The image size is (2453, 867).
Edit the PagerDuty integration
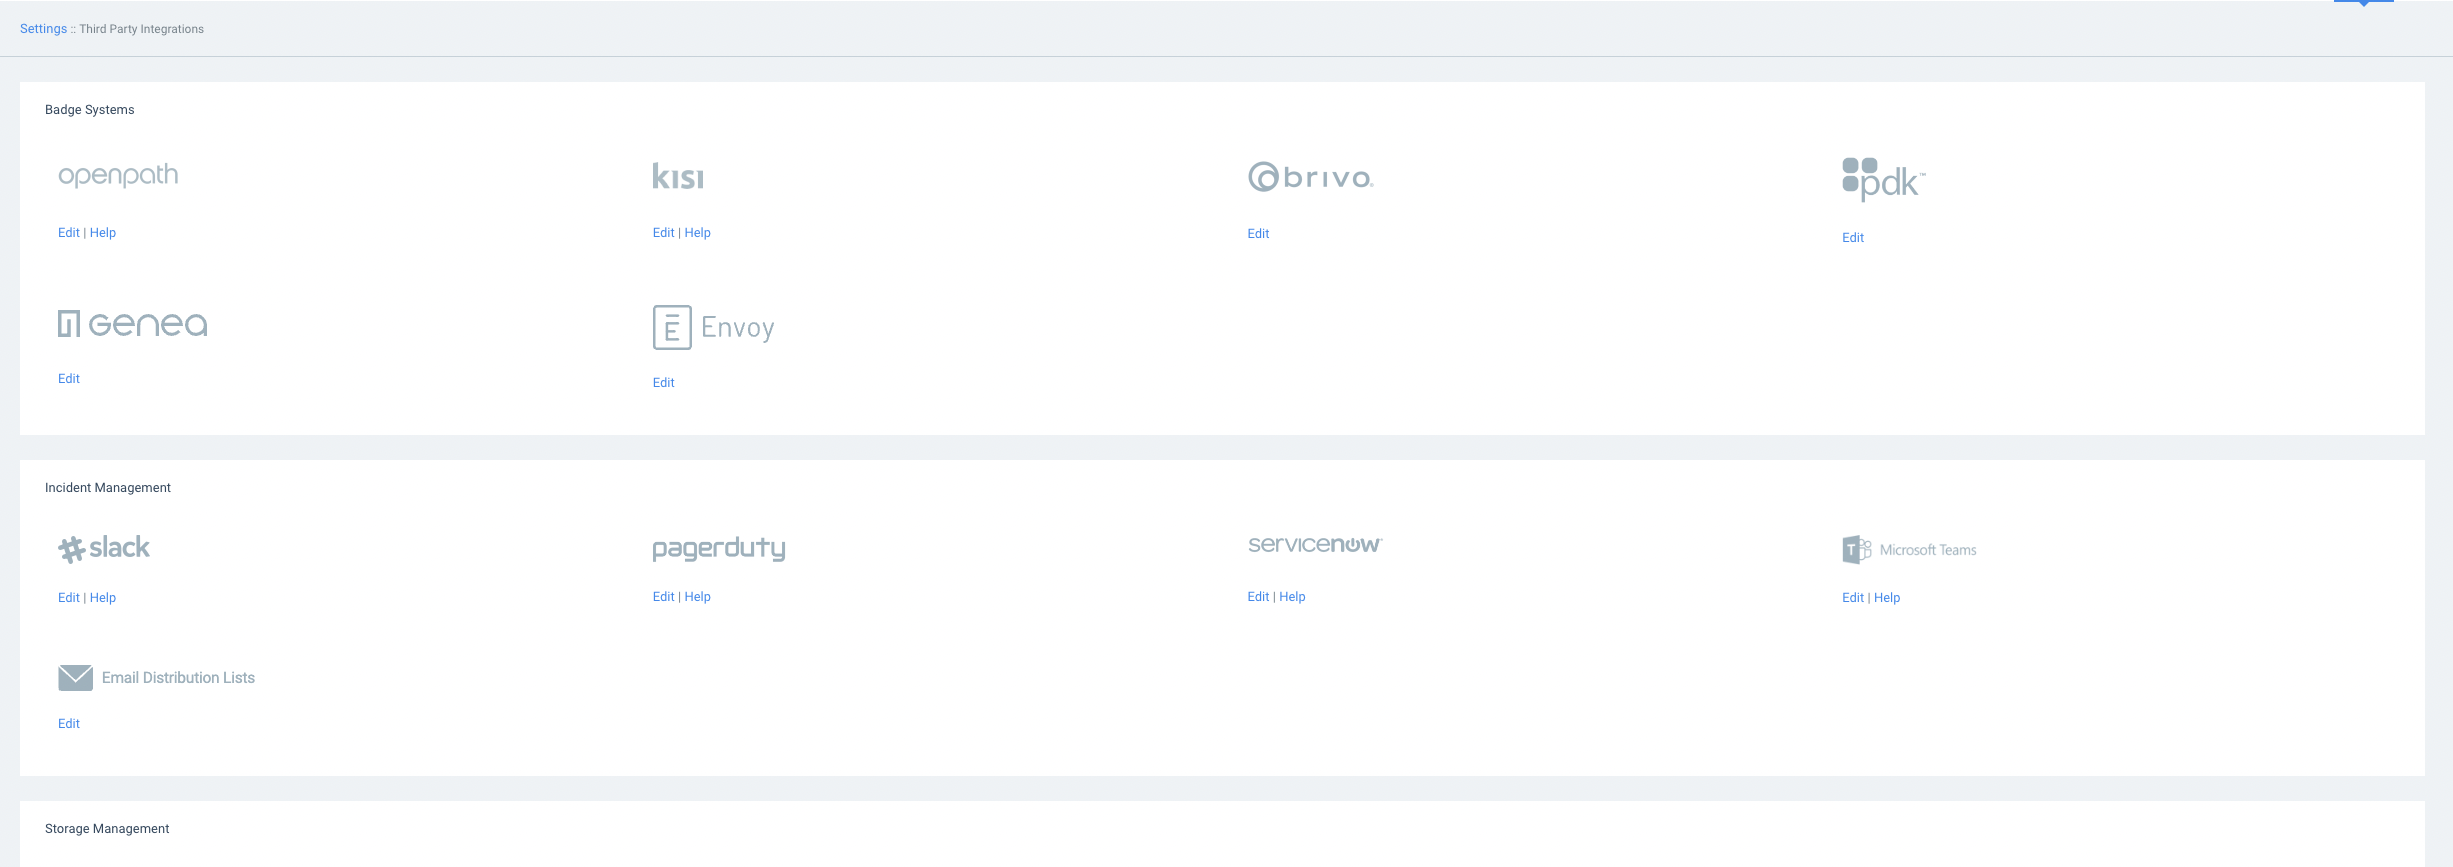point(664,597)
